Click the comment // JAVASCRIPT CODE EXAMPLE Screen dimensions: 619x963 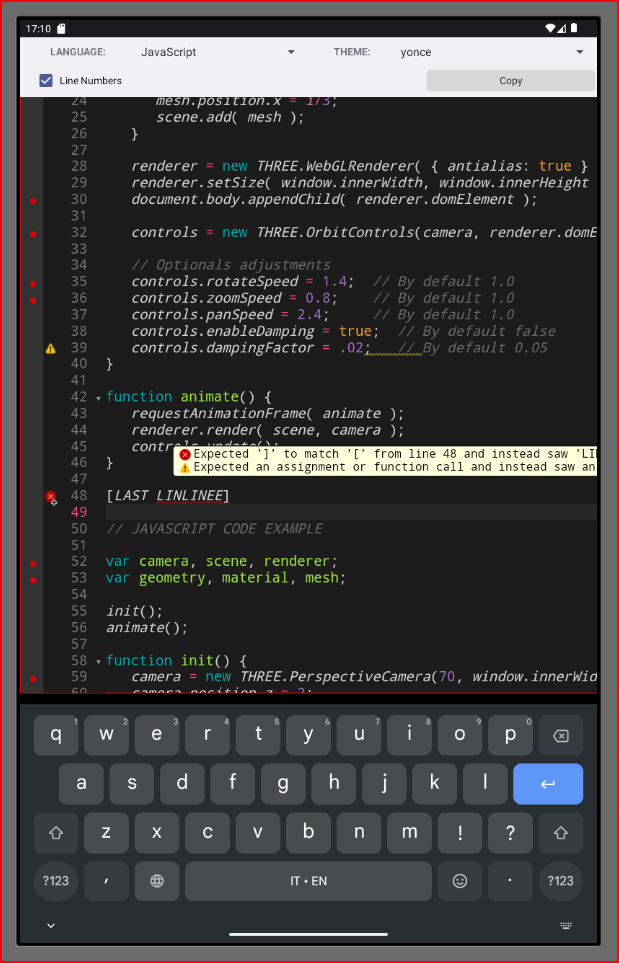coord(214,529)
